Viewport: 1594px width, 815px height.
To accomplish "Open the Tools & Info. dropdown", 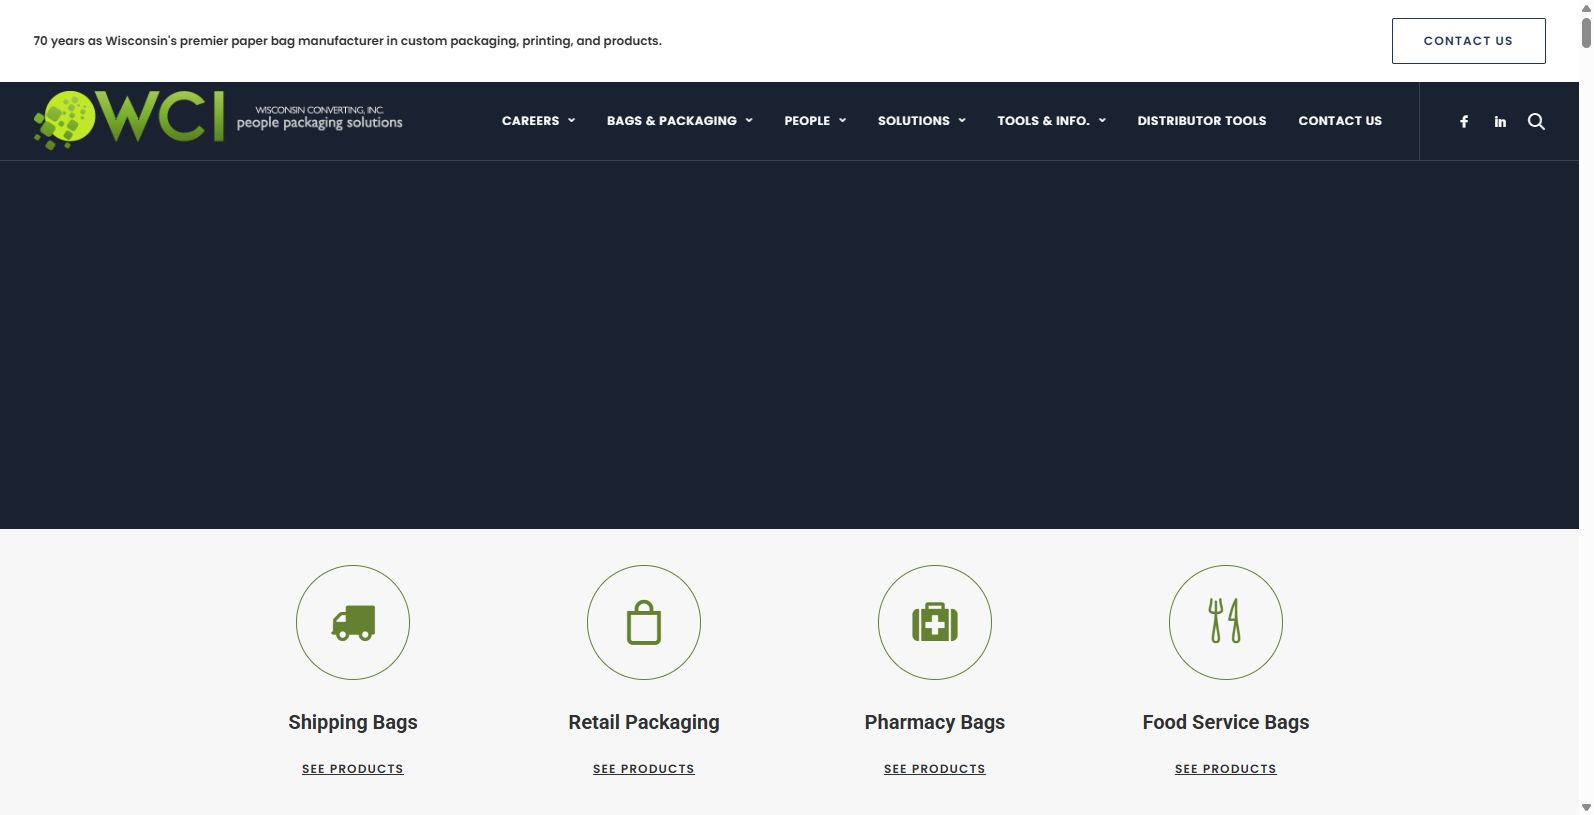I will coord(1051,120).
